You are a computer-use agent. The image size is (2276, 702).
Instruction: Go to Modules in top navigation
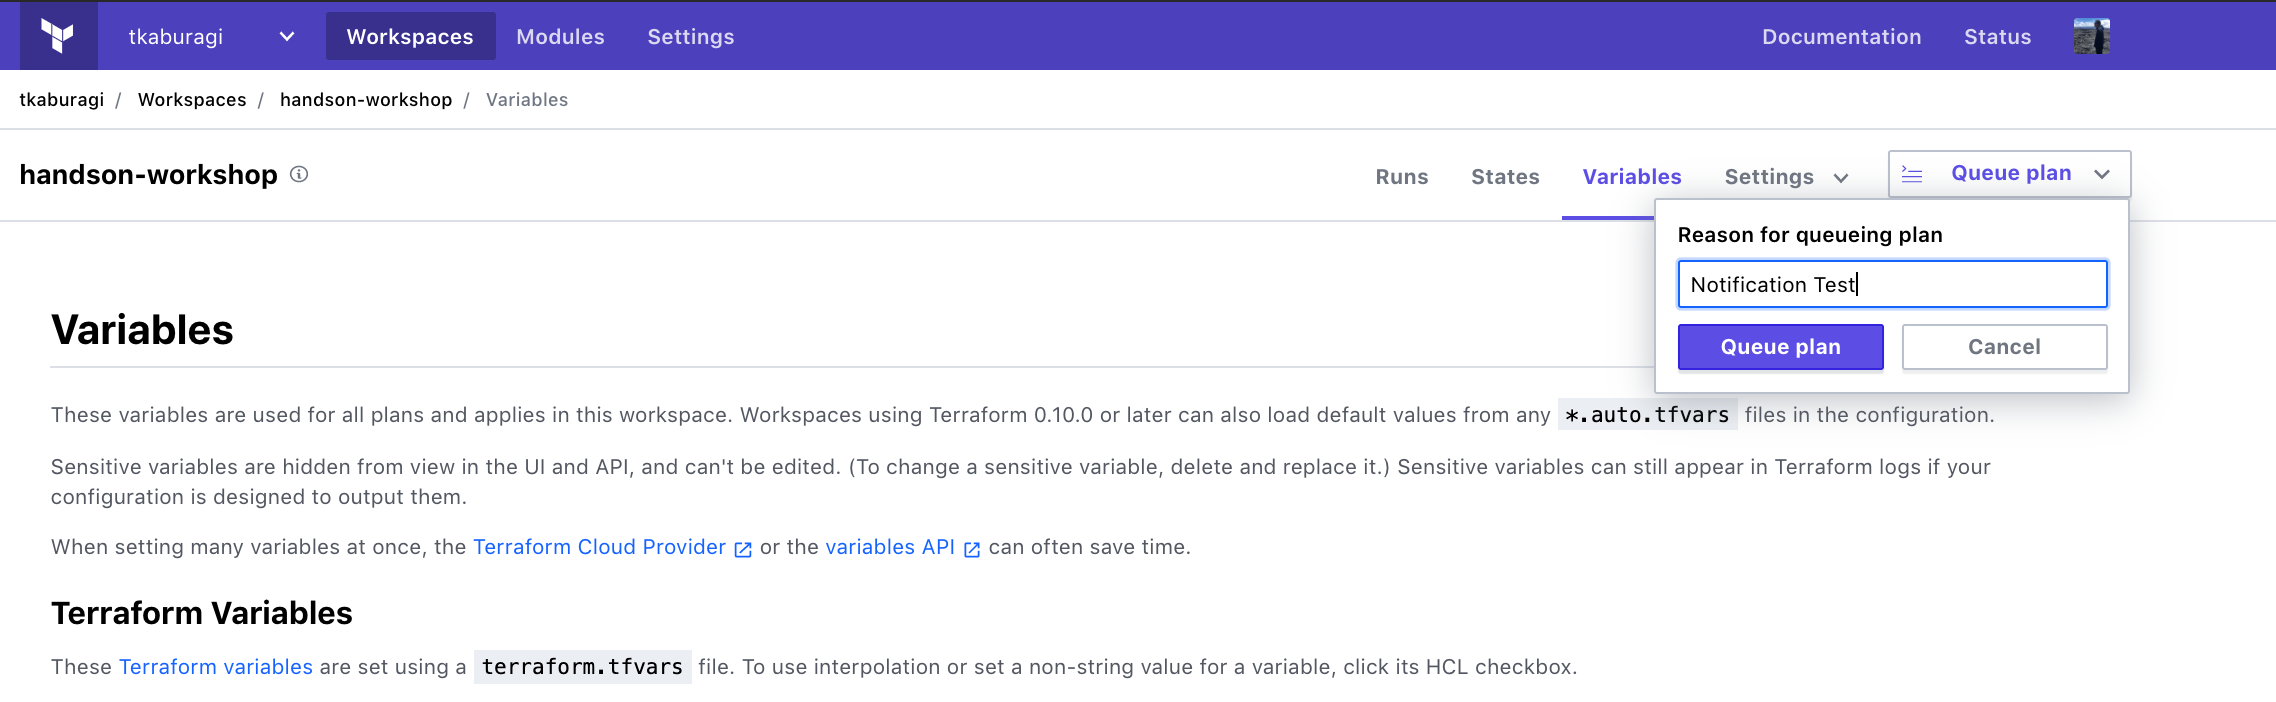560,37
